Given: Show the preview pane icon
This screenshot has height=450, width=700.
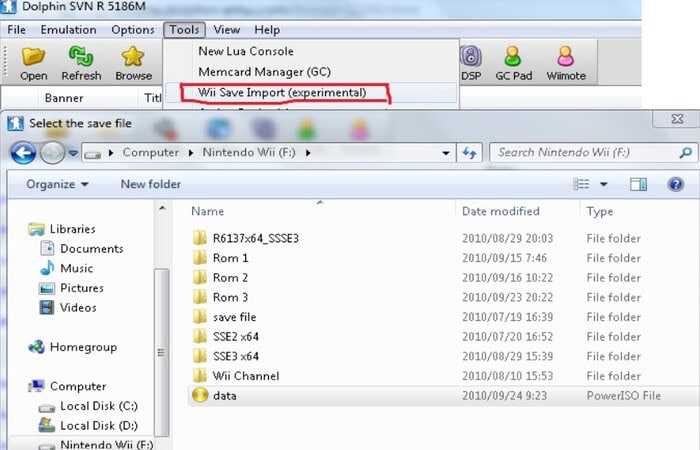Looking at the screenshot, I should (638, 184).
